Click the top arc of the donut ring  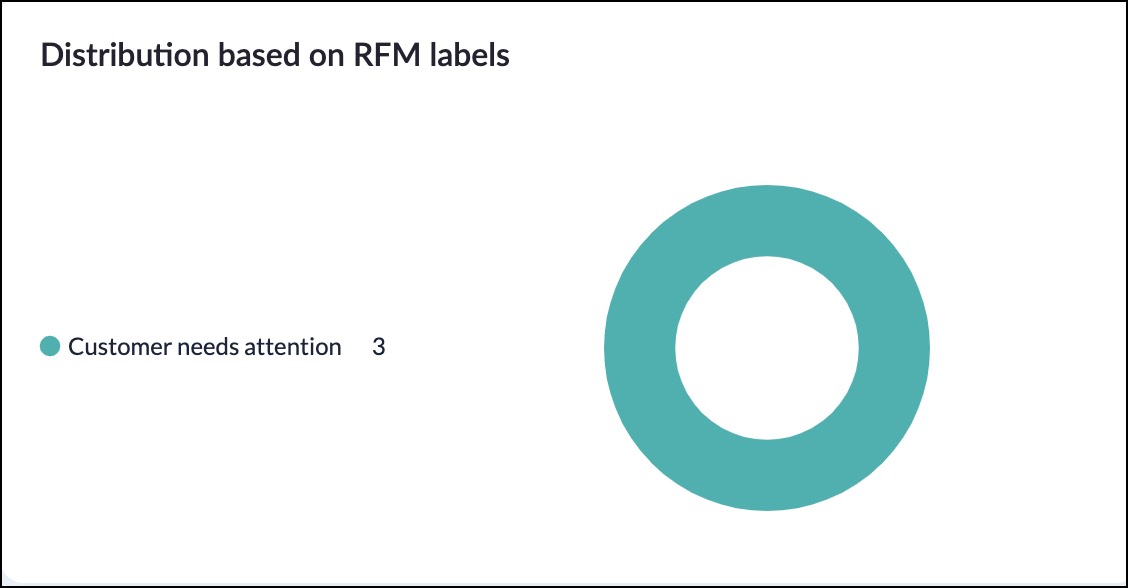(767, 220)
